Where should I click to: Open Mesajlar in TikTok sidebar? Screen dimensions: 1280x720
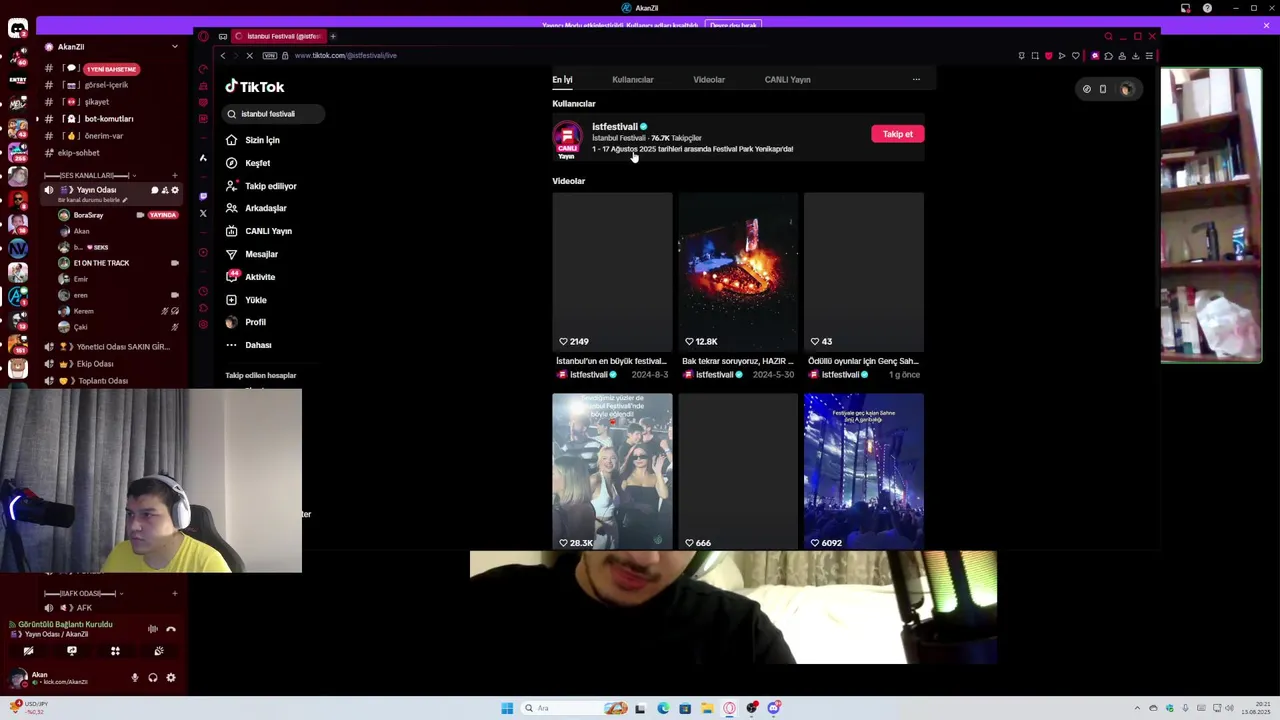coord(252,254)
